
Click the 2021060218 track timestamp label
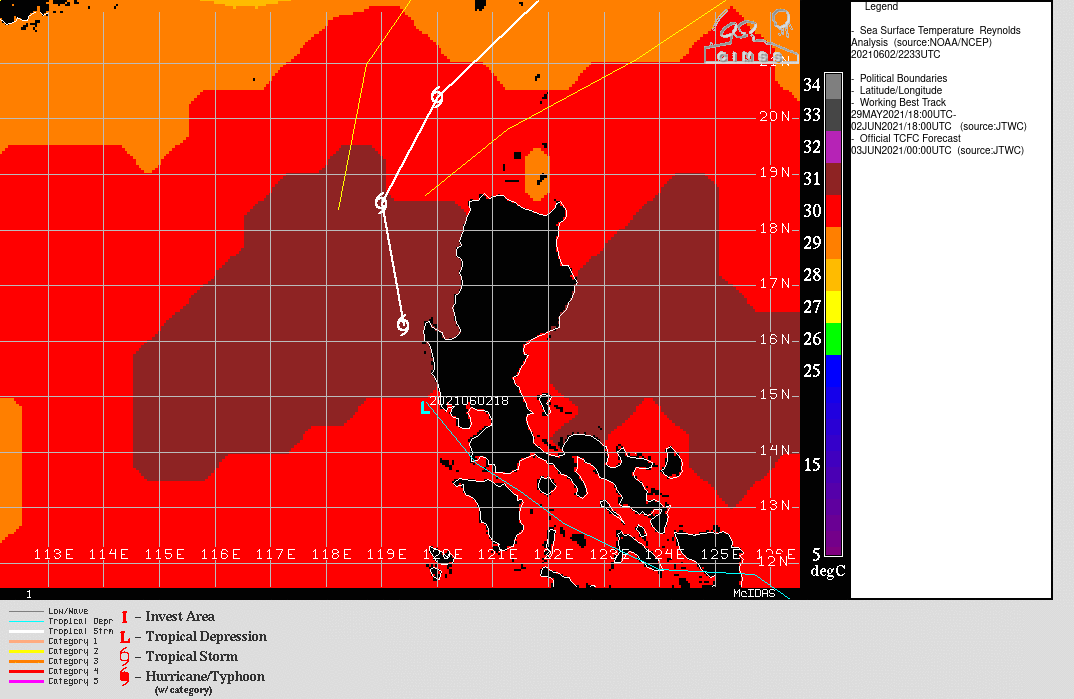pos(470,401)
